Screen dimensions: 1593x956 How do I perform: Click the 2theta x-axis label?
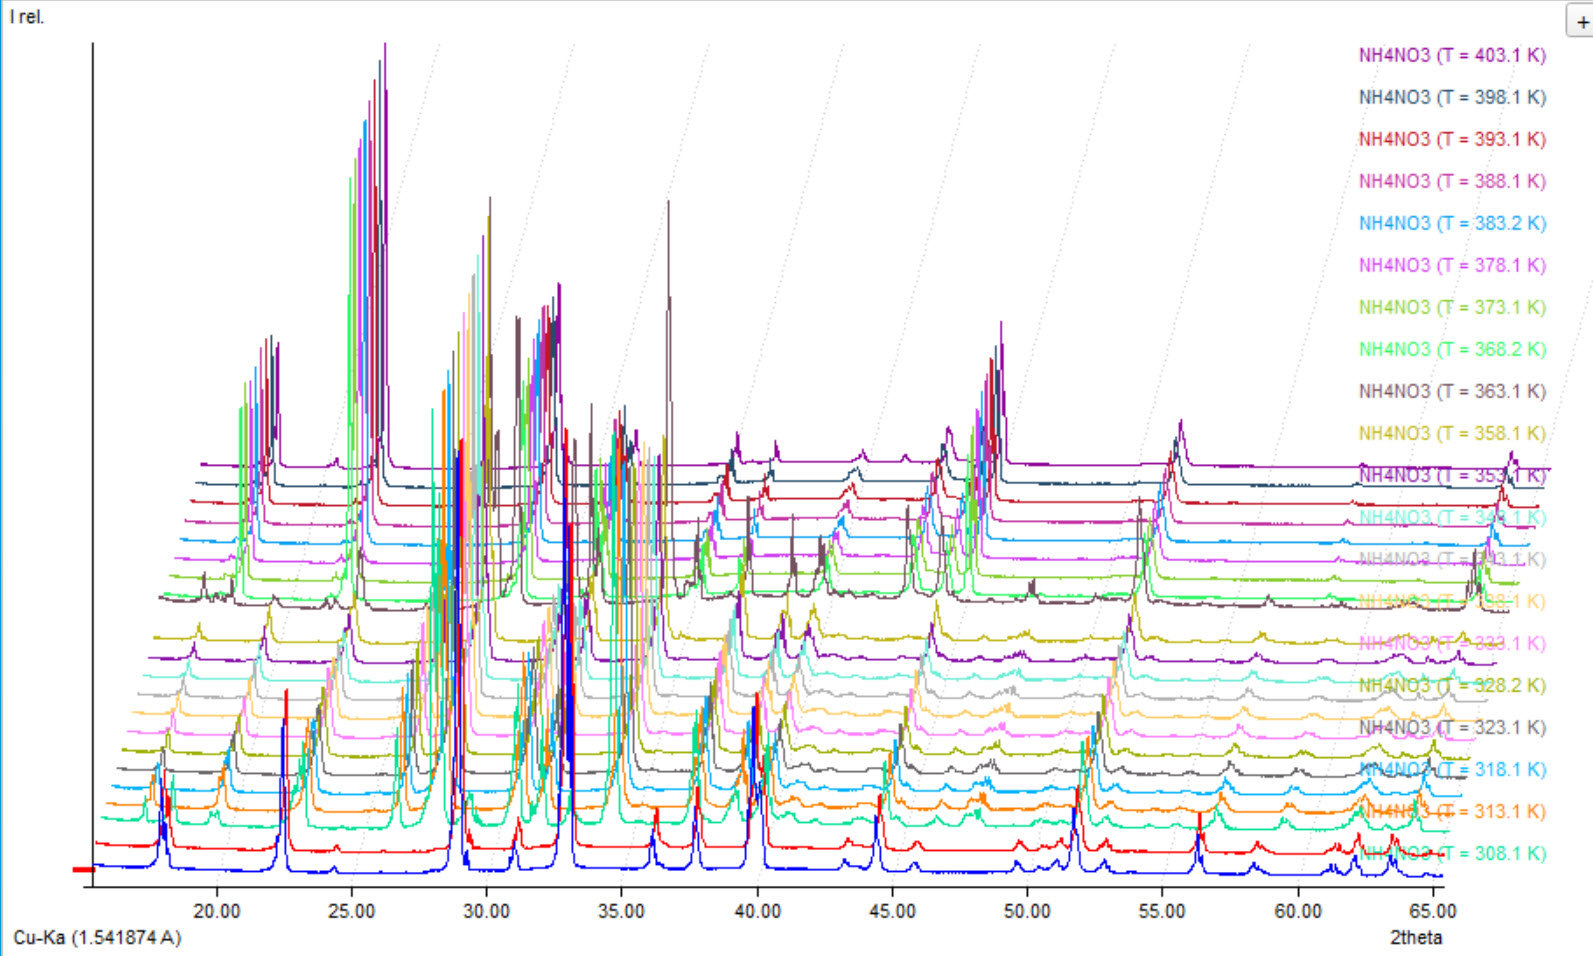(1415, 937)
